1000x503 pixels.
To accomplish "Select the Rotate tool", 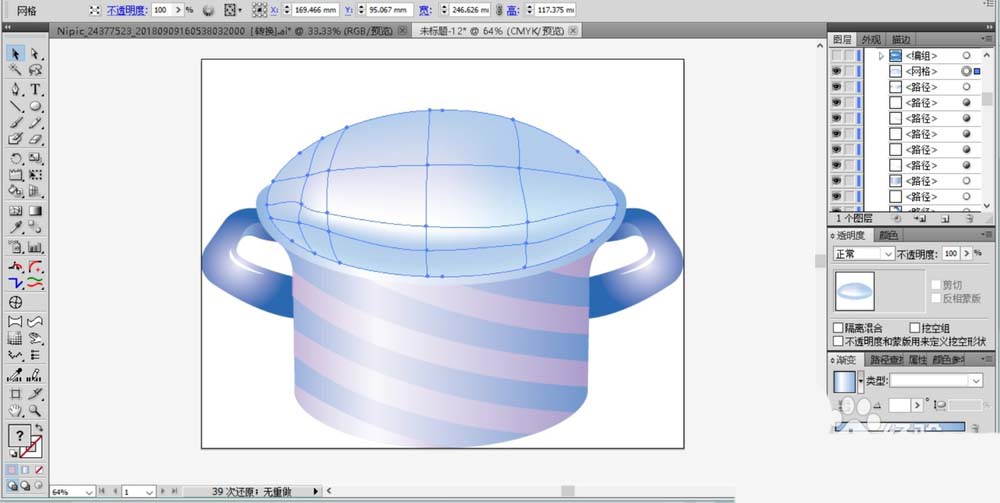I will 16,158.
